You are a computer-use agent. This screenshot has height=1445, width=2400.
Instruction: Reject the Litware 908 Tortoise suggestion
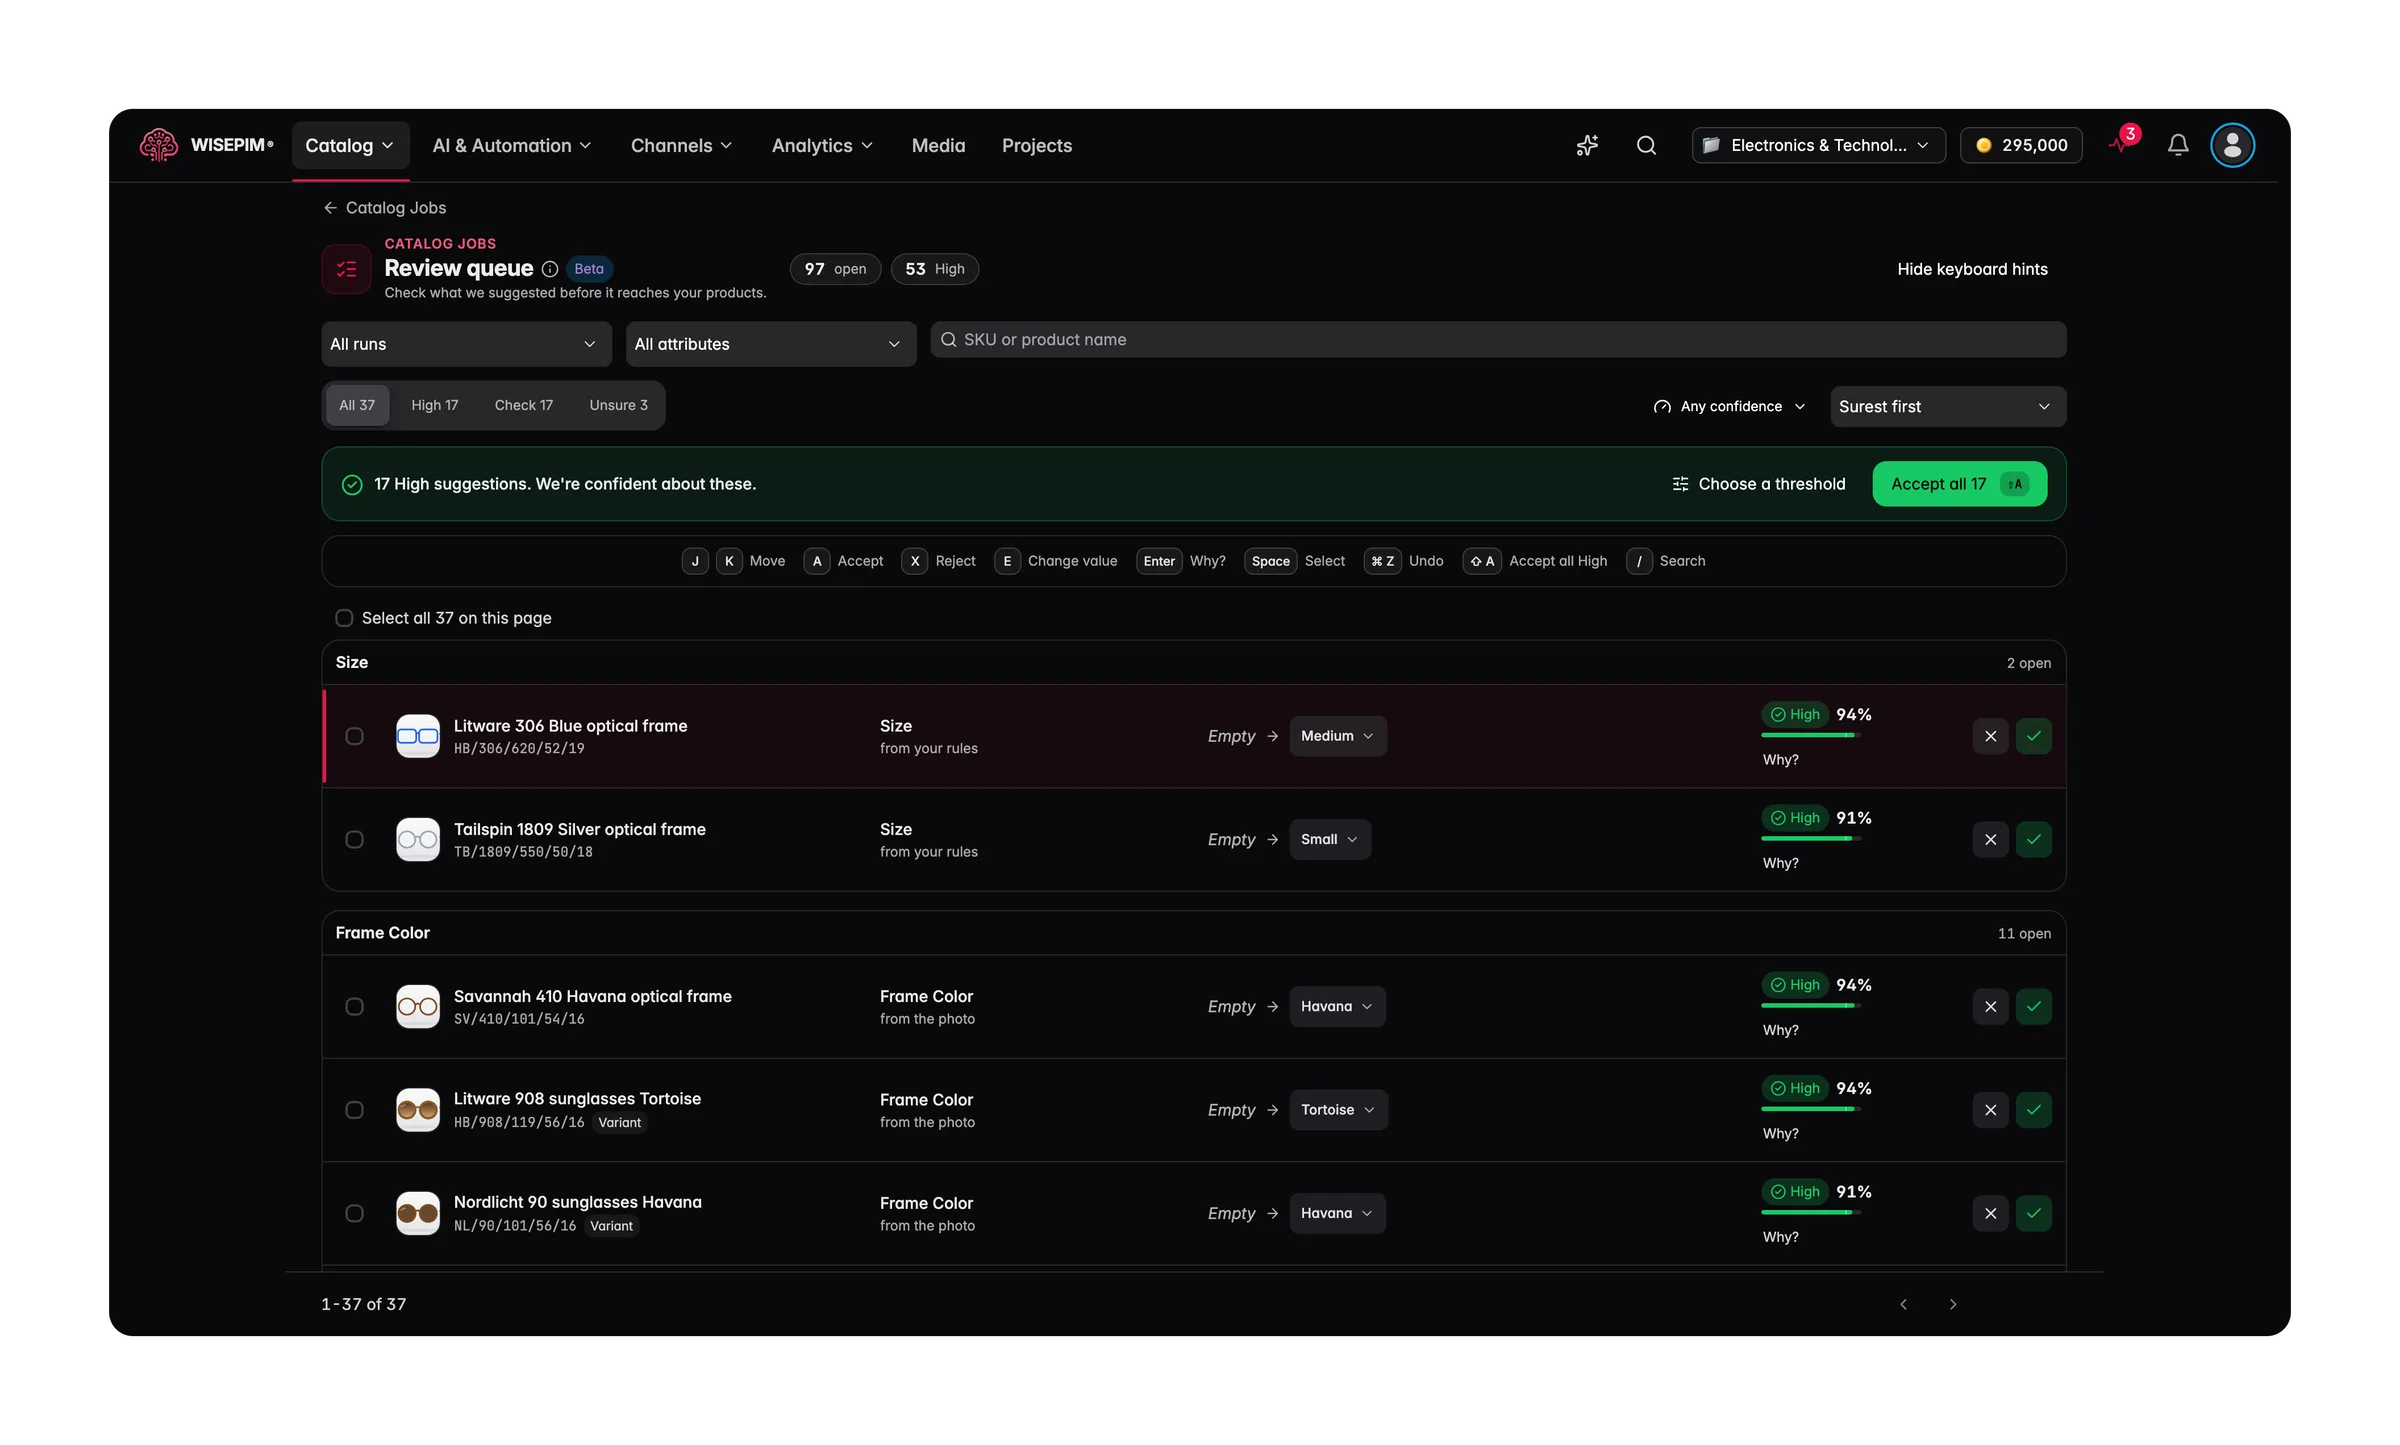(x=1990, y=1110)
